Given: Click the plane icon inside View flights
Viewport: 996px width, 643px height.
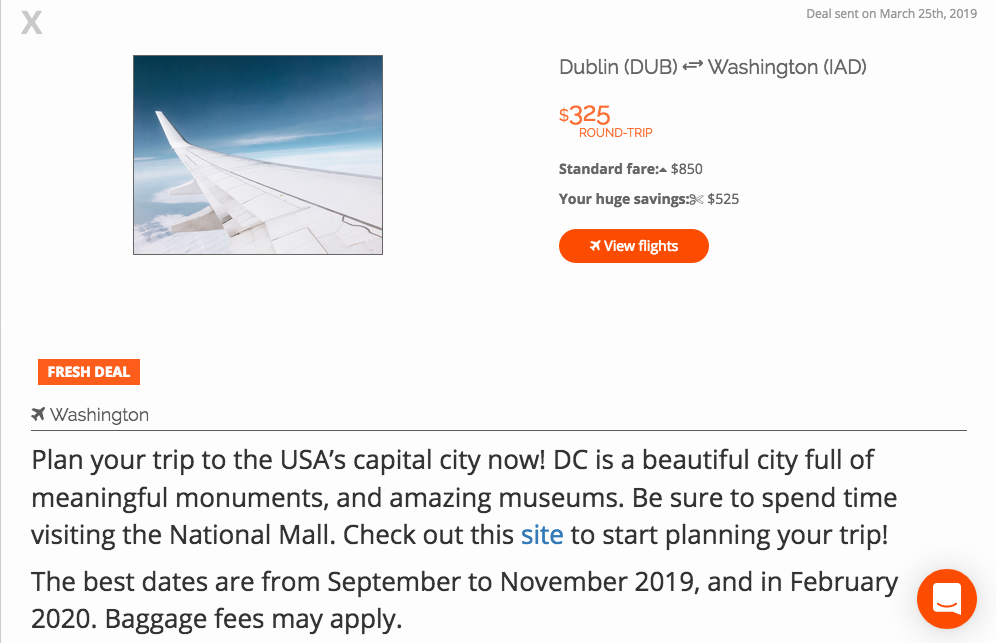Looking at the screenshot, I should coord(595,245).
